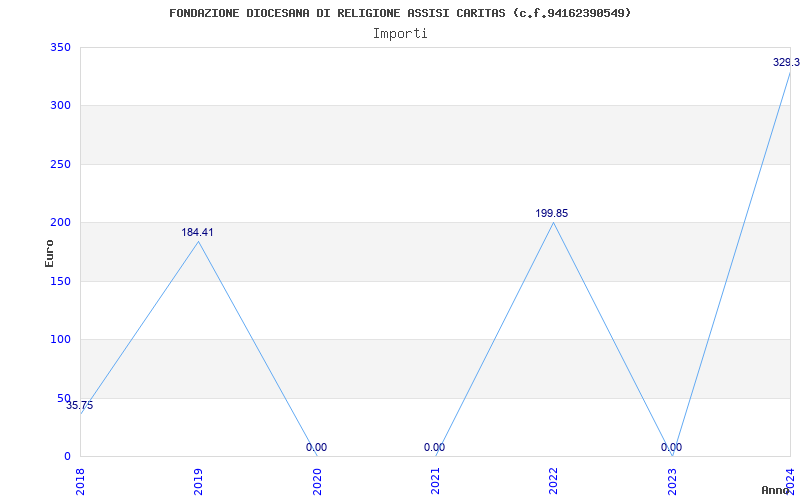This screenshot has height=500, width=800.
Task: Click the line peak at year 2022
Action: (554, 222)
